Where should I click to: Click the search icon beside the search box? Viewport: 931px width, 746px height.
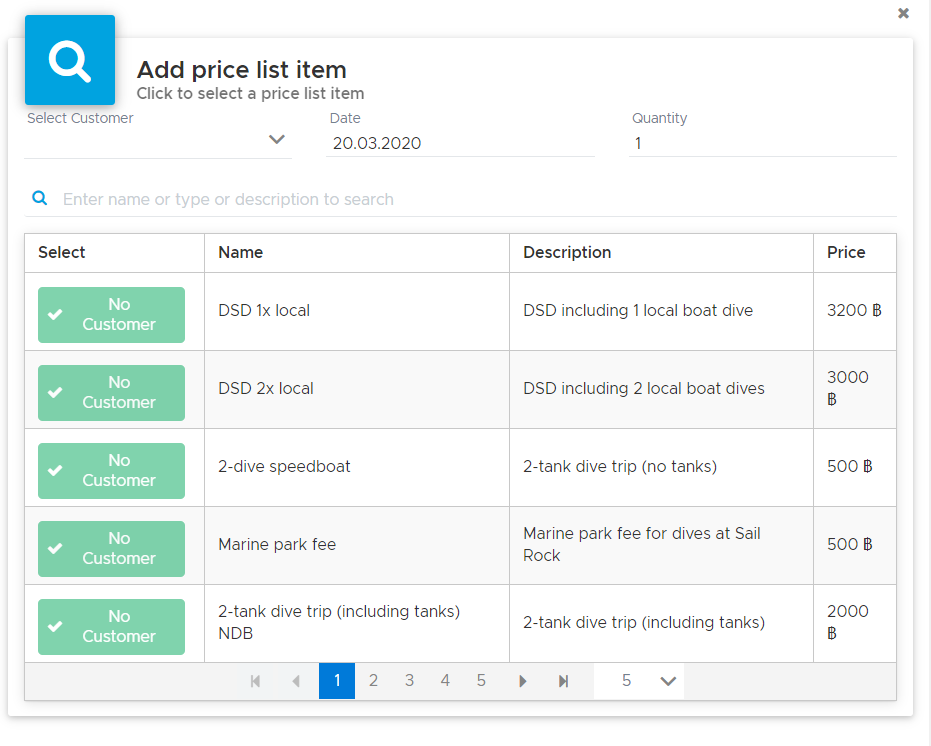(40, 198)
